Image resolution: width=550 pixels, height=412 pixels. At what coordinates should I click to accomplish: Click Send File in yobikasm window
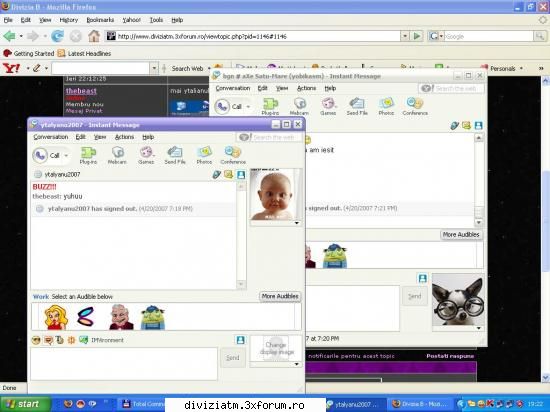point(357,107)
